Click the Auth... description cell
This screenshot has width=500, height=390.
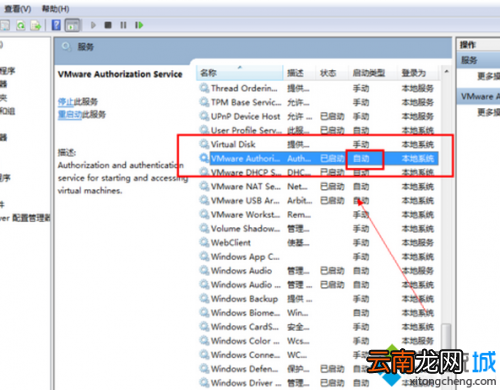[x=299, y=159]
